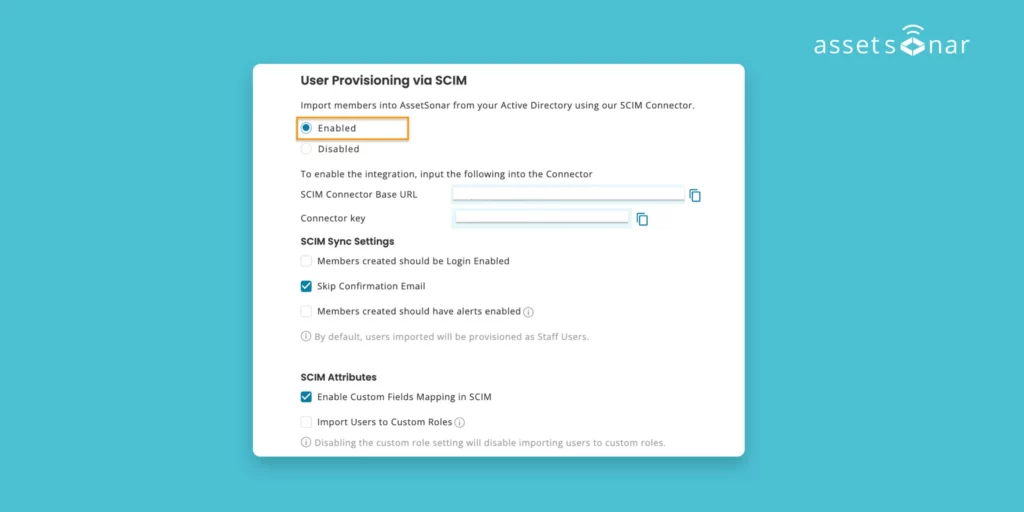The width and height of the screenshot is (1024, 512).
Task: Uncheck Enable Custom Fields Mapping in SCIM
Action: (306, 397)
